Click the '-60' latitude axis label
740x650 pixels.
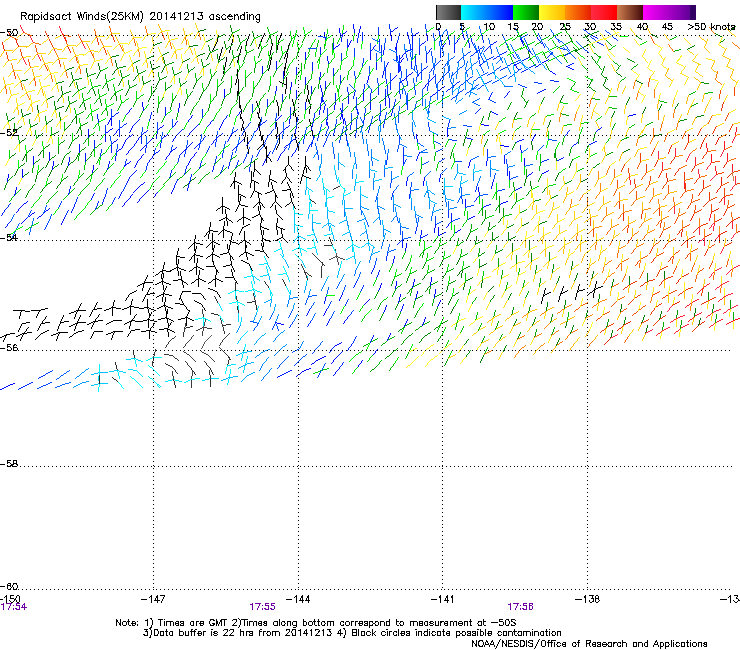click(9, 586)
